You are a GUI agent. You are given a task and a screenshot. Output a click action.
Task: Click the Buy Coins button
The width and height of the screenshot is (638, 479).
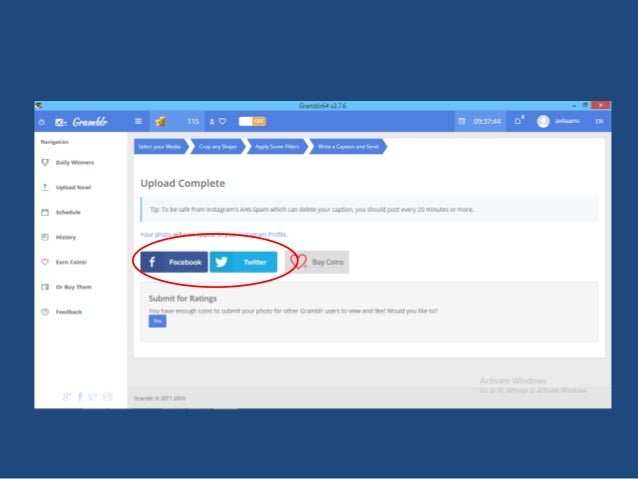318,262
